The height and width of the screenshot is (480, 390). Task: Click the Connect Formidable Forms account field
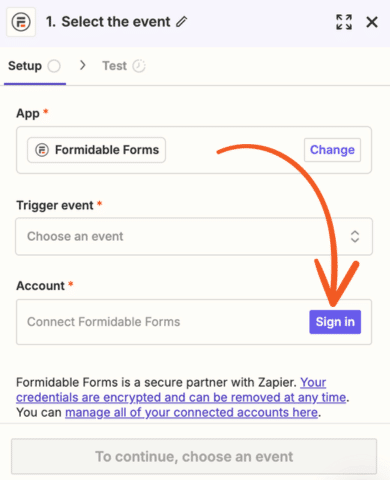pyautogui.click(x=194, y=322)
